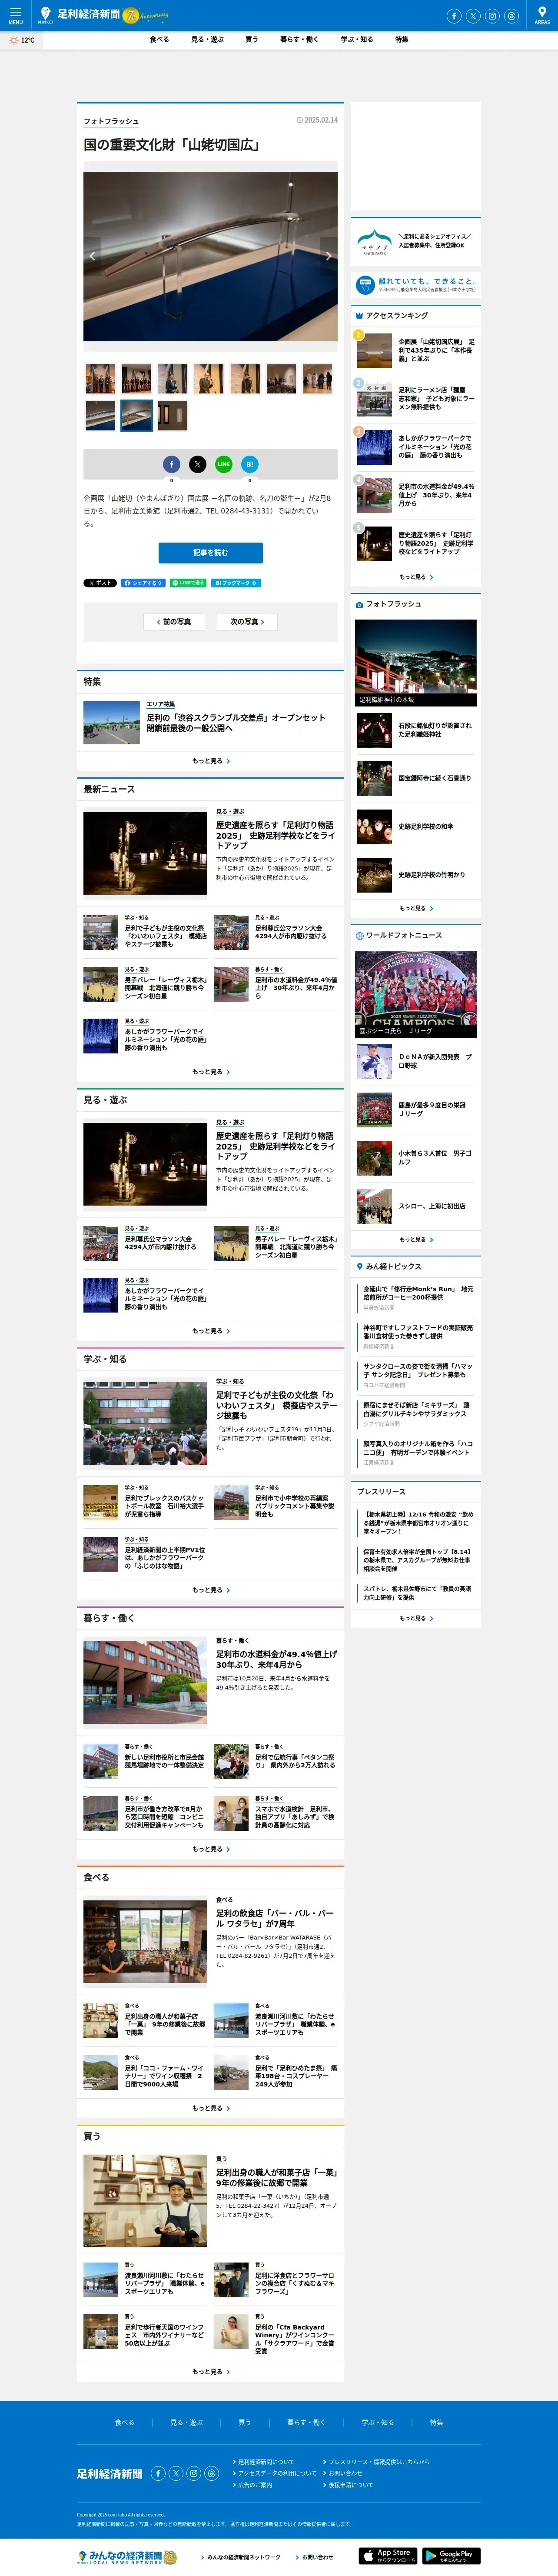This screenshot has width=558, height=2576.
Task: Select the highlighted sword thumbnail in gallery
Action: (137, 416)
